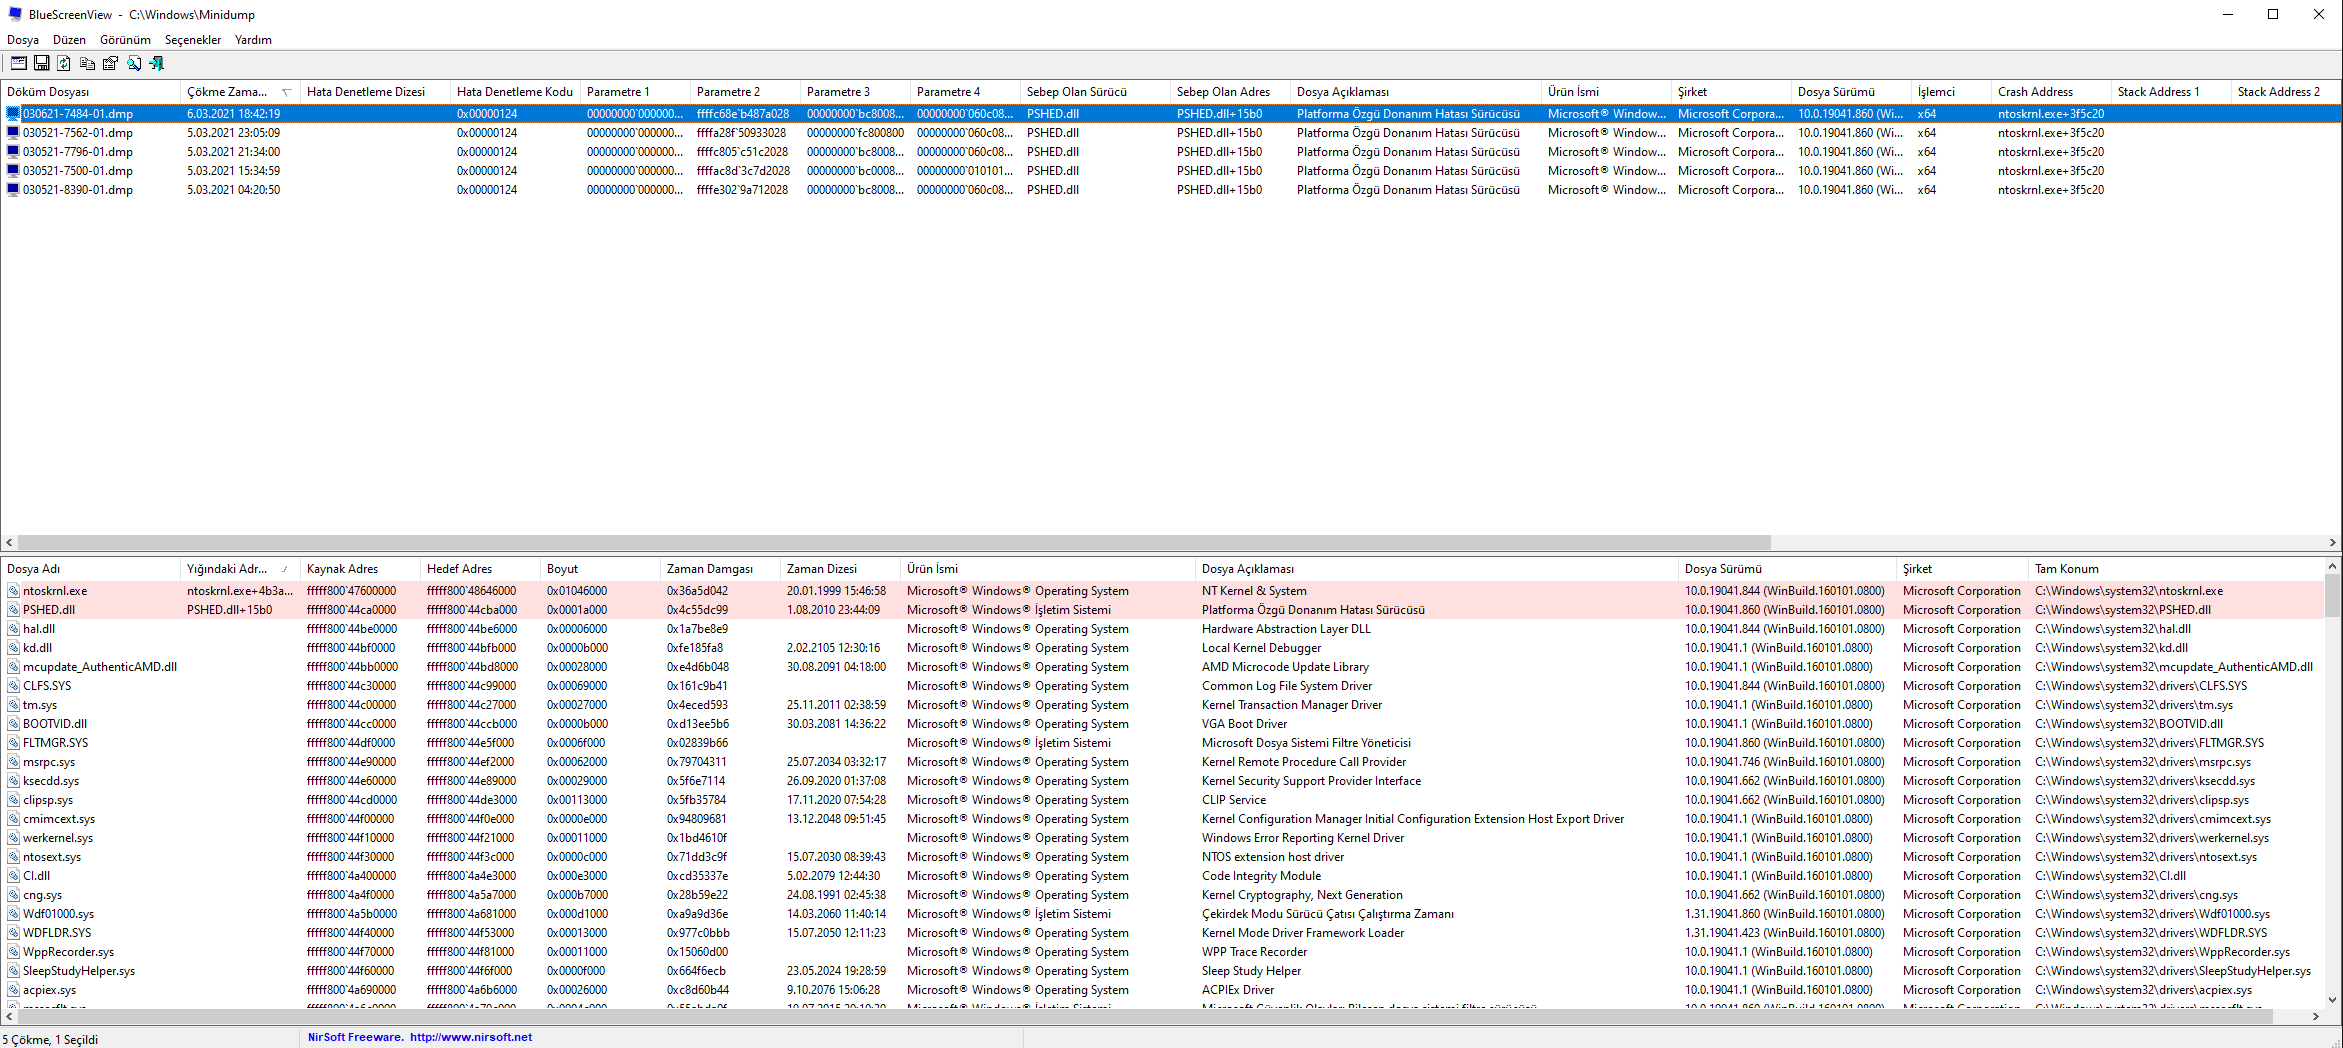This screenshot has width=2343, height=1048.
Task: Click the crash time 5.03.2021 15:34:59
Action: (233, 171)
